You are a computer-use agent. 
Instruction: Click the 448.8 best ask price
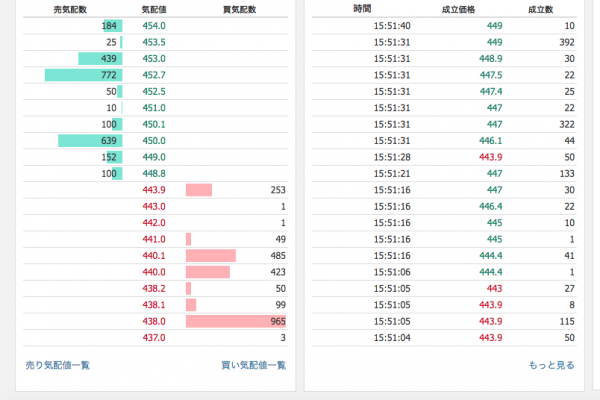click(x=154, y=173)
